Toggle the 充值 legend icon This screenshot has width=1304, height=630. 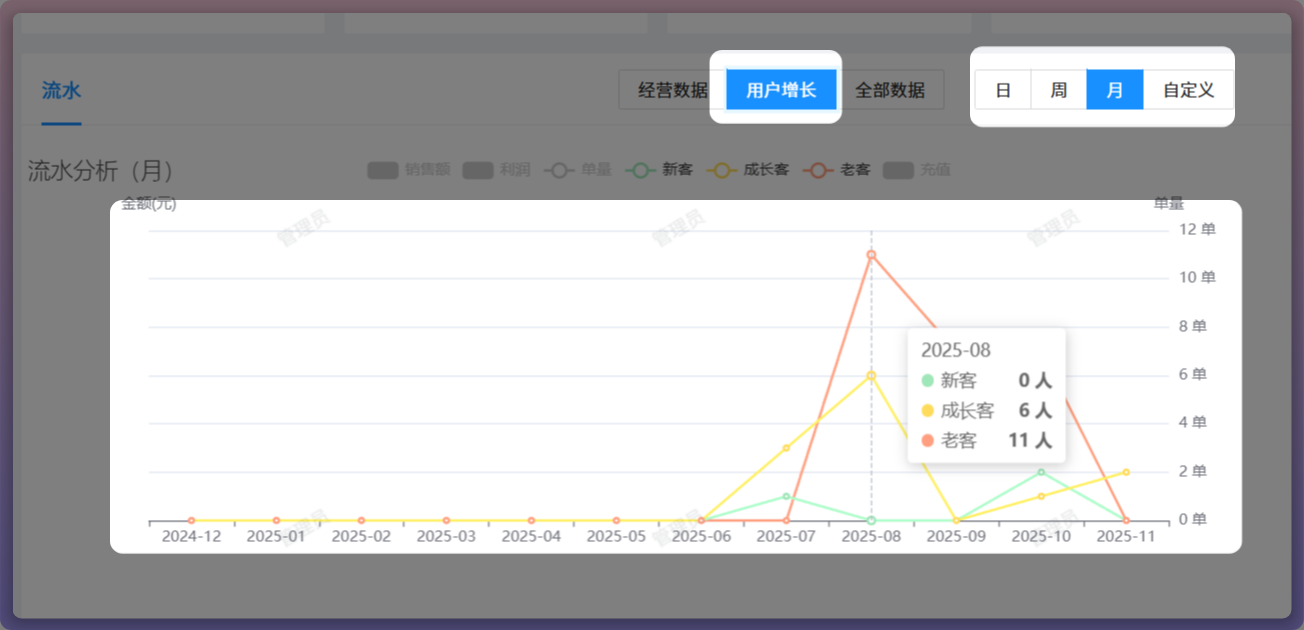pyautogui.click(x=900, y=170)
